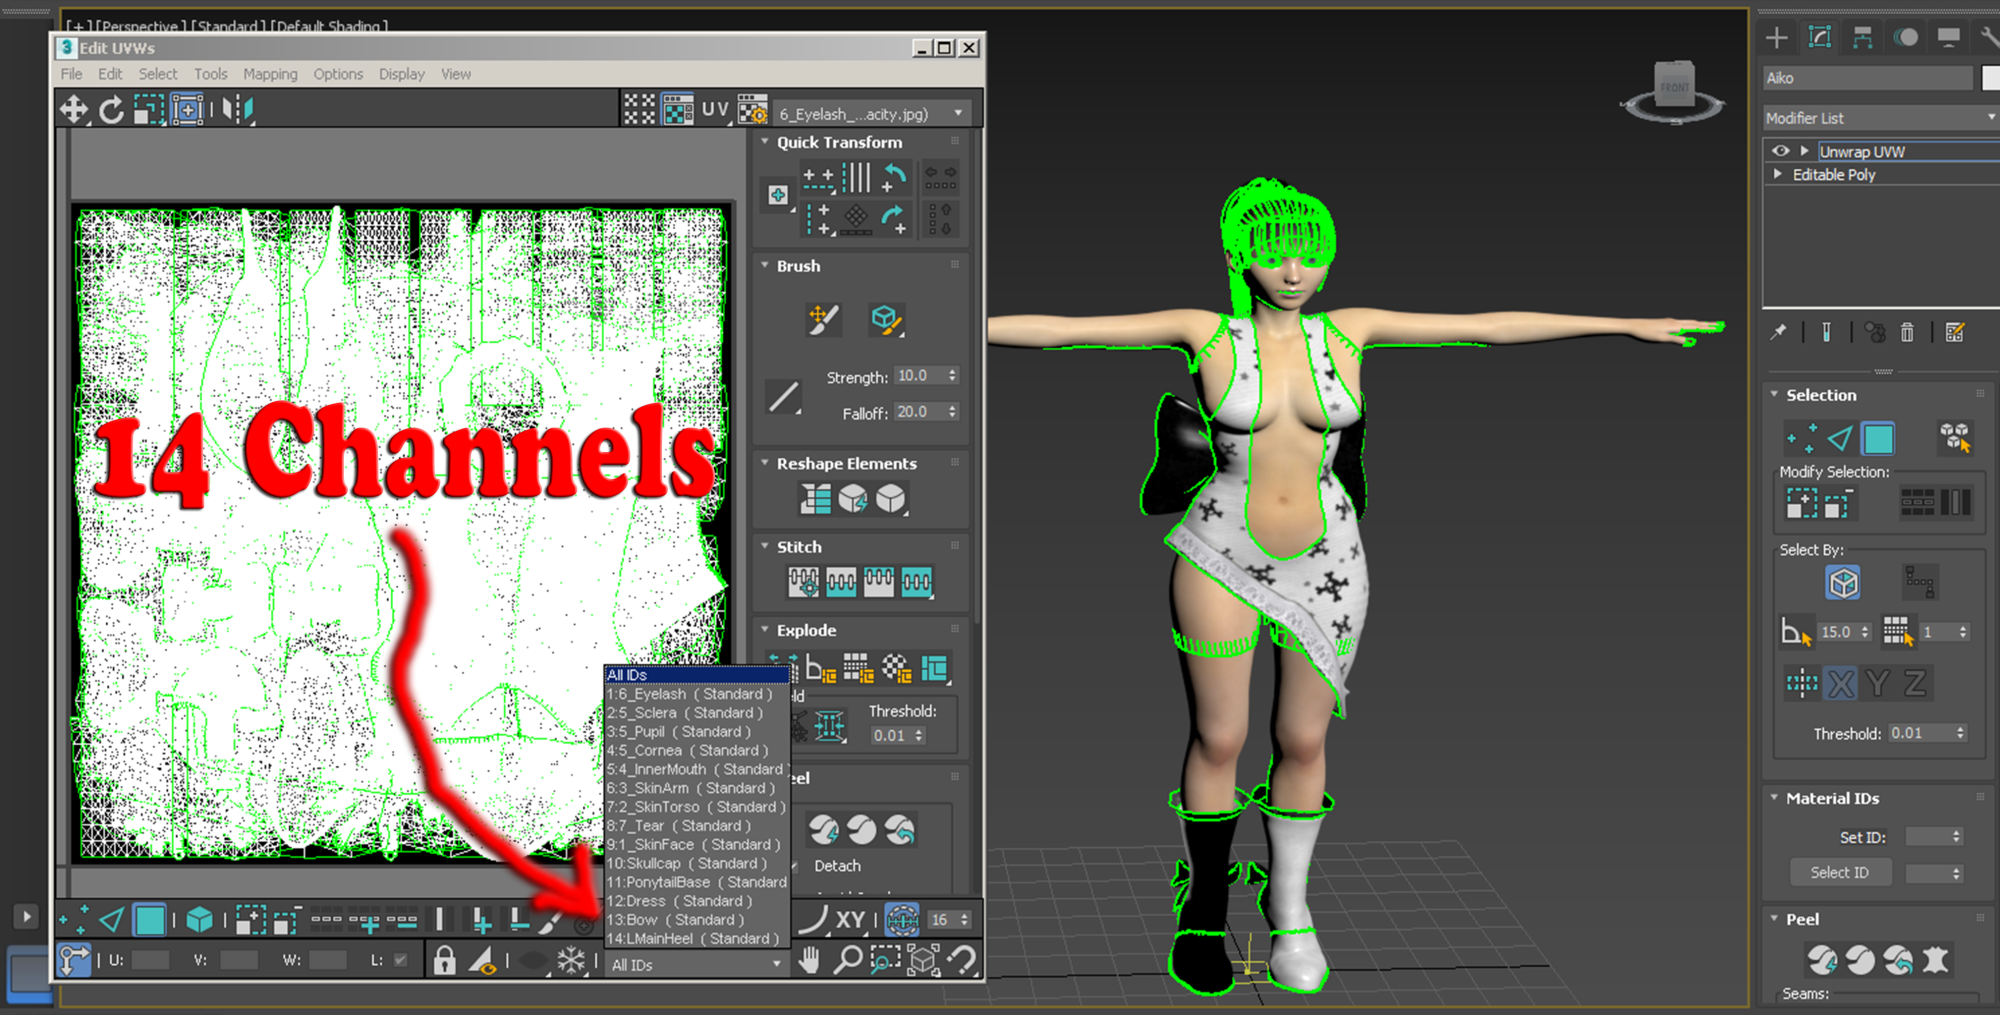Open the All IDs dropdown at bottom of Edit UVWs
Image resolution: width=2000 pixels, height=1015 pixels.
coord(695,964)
